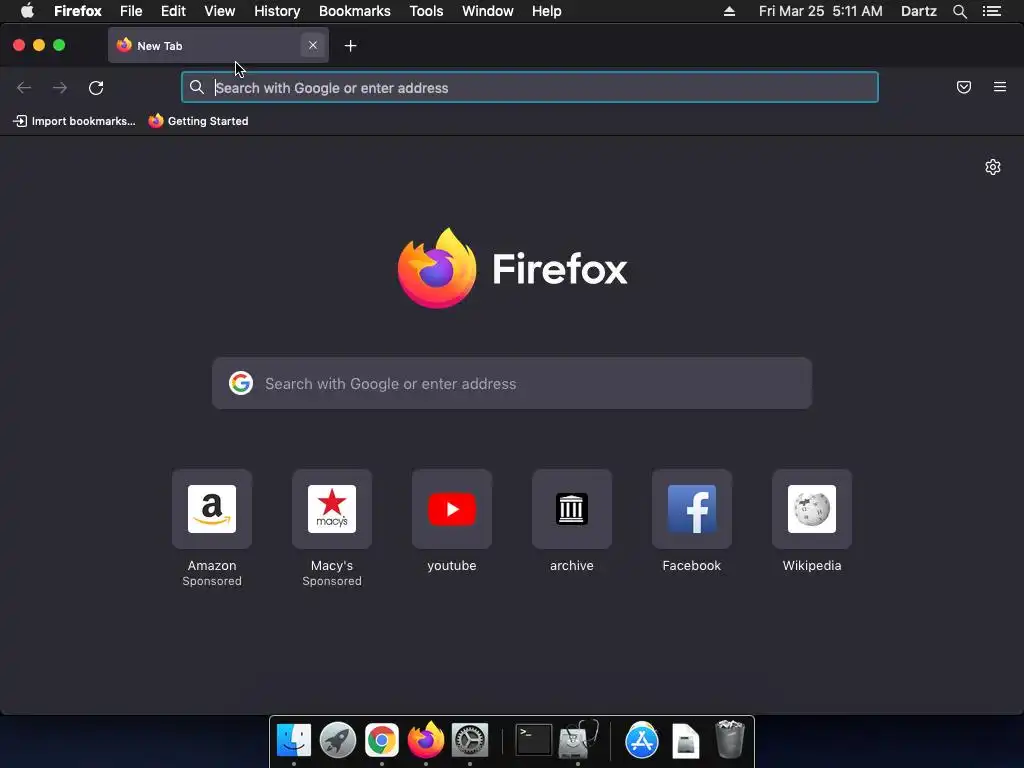The image size is (1024, 768).
Task: Reload the current page
Action: (96, 88)
